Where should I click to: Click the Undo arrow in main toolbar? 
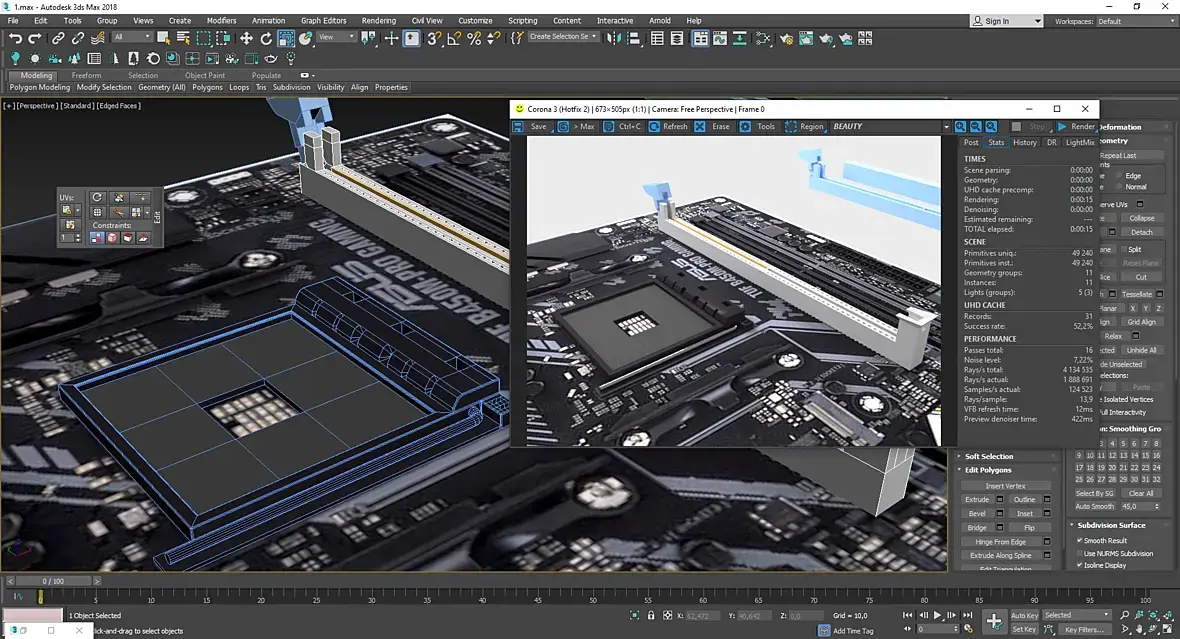click(15, 38)
